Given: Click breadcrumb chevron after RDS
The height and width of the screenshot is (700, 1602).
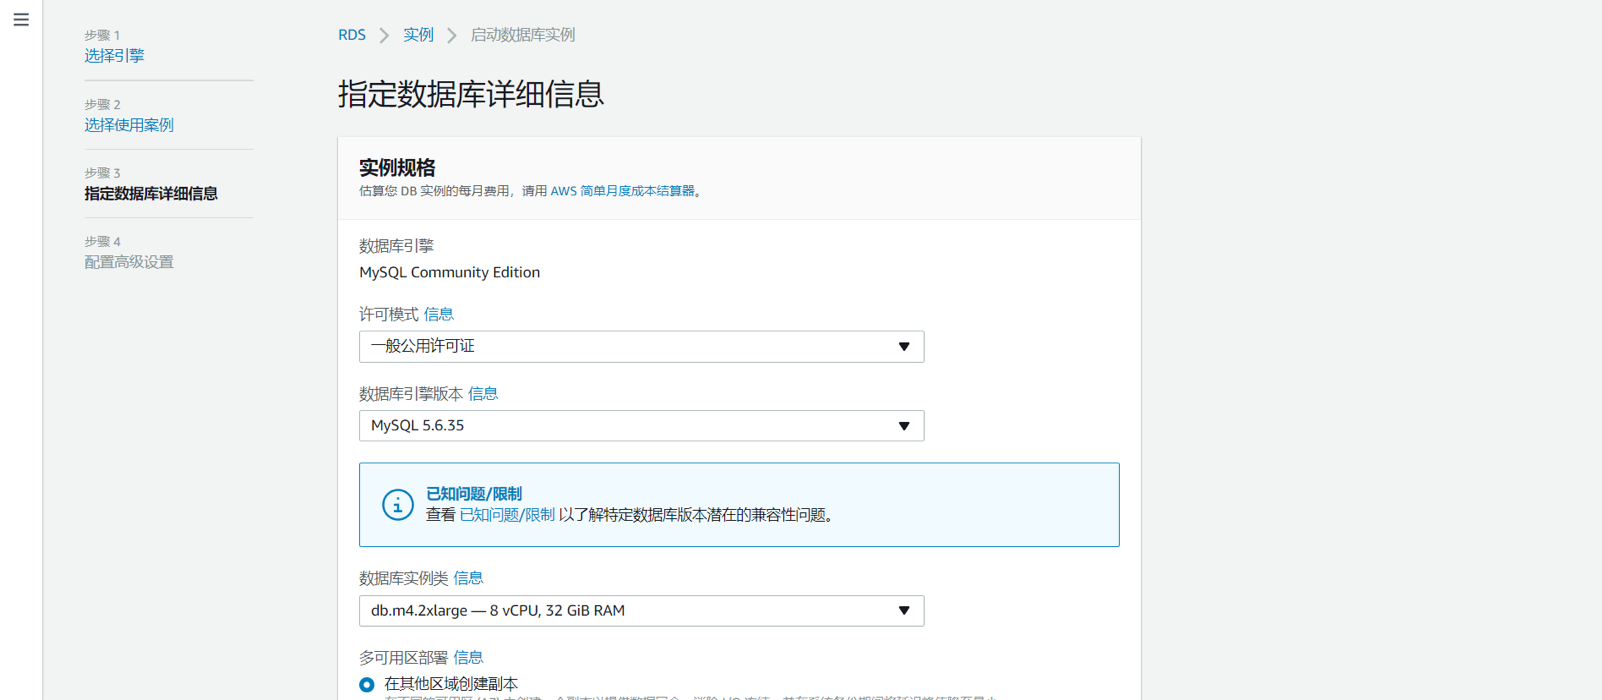Looking at the screenshot, I should [x=384, y=36].
